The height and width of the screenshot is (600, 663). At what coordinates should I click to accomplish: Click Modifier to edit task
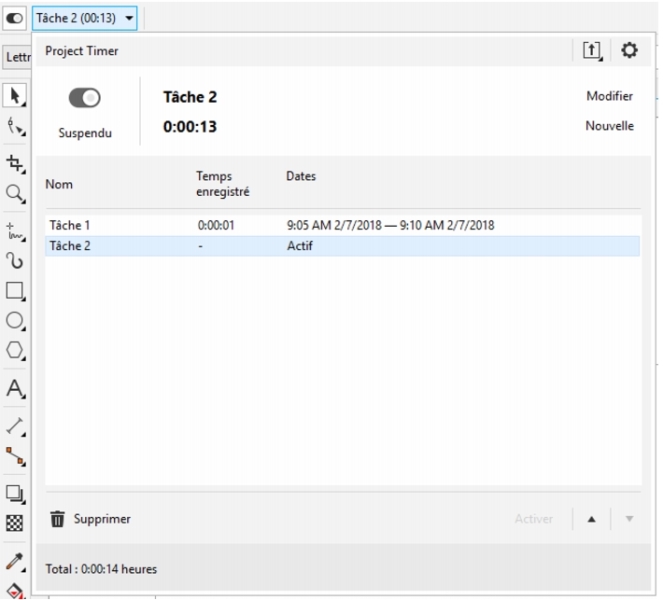[609, 96]
